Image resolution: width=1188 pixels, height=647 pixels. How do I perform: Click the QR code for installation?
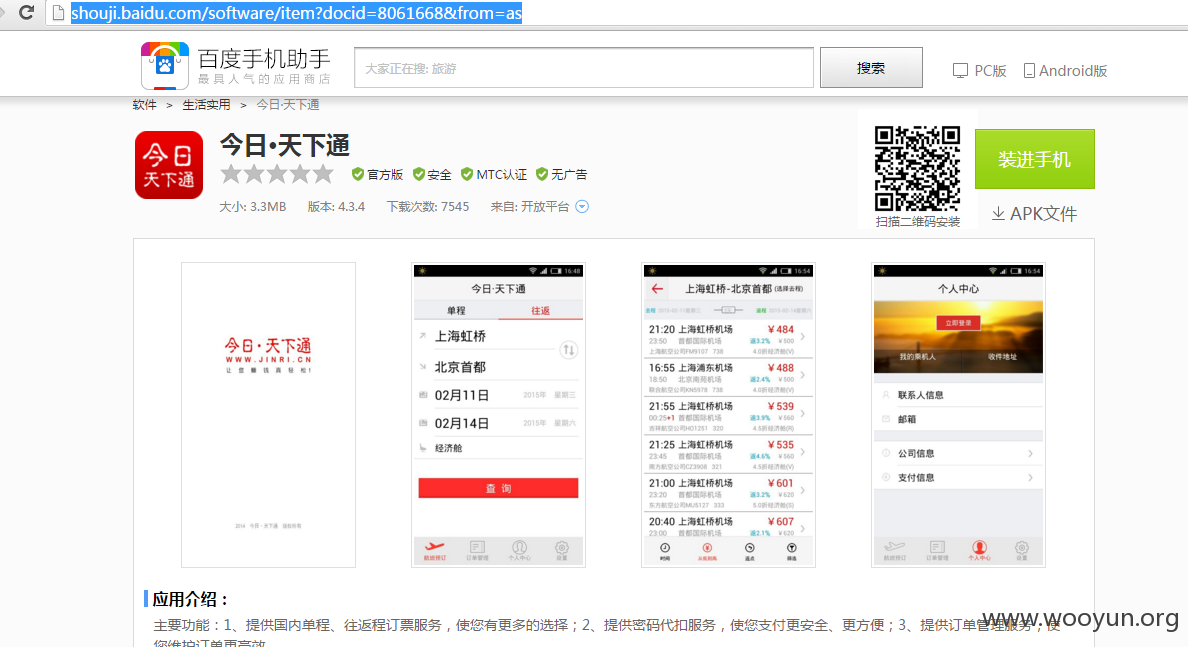click(x=917, y=168)
